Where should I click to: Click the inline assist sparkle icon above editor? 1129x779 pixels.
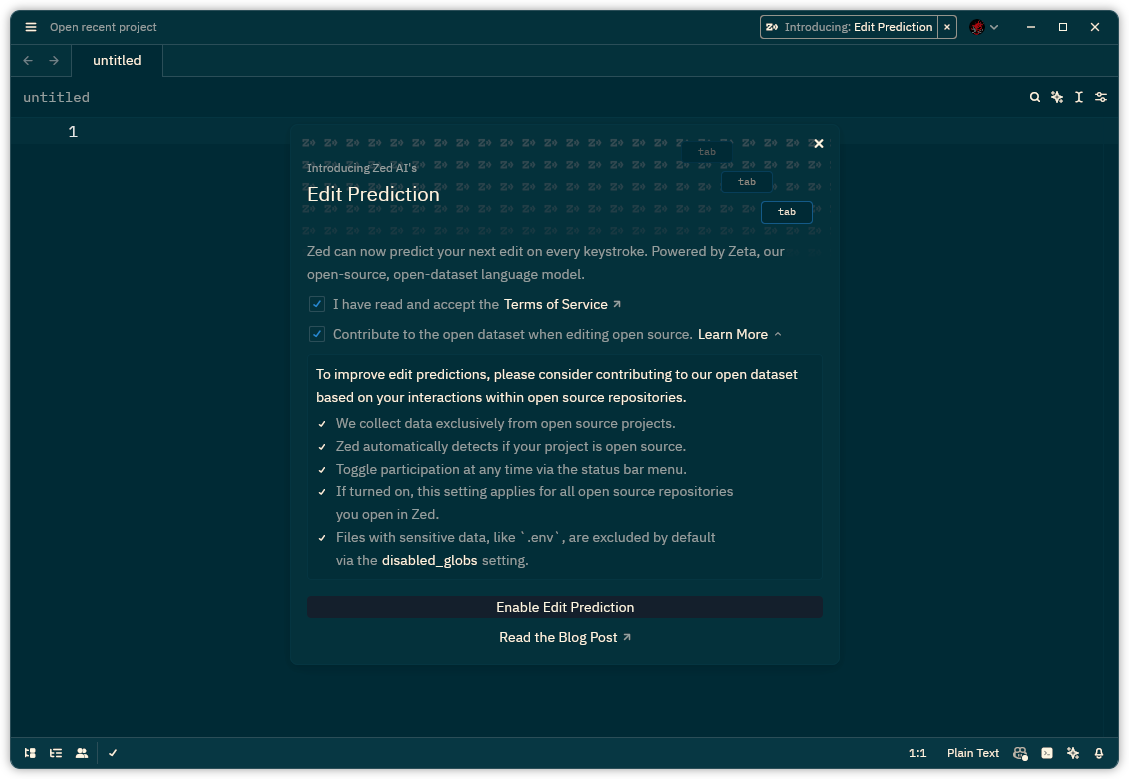(x=1057, y=97)
